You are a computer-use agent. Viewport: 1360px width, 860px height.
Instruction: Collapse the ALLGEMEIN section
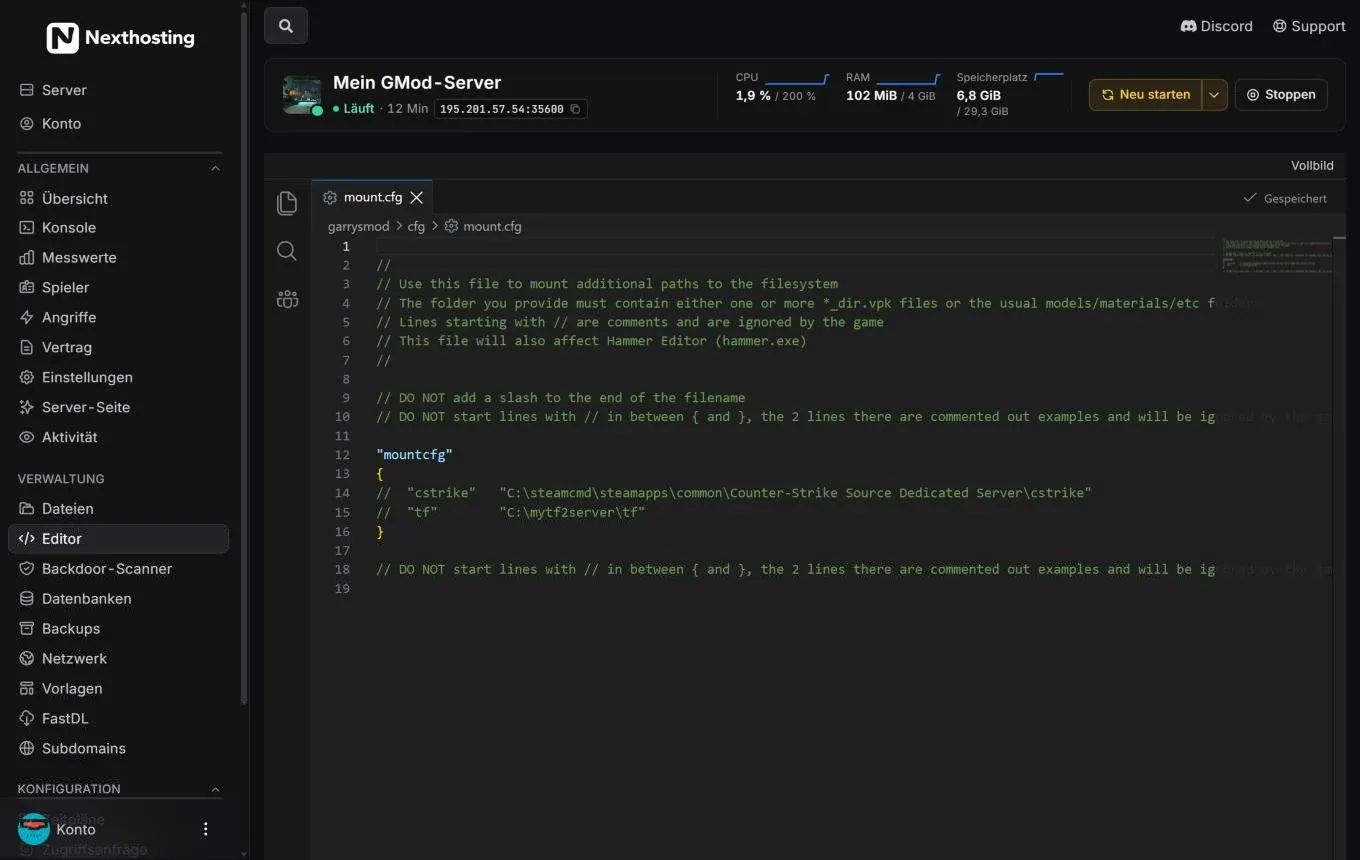click(215, 169)
